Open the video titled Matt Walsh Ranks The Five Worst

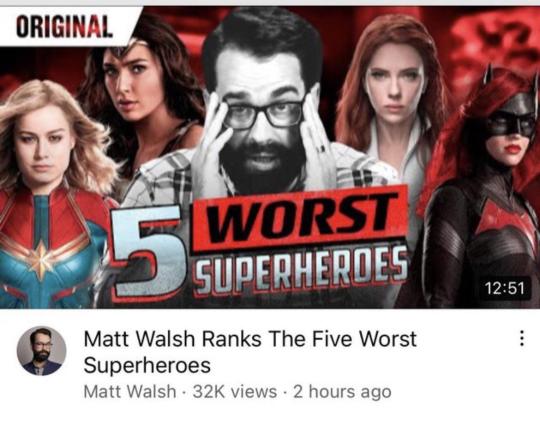250,352
